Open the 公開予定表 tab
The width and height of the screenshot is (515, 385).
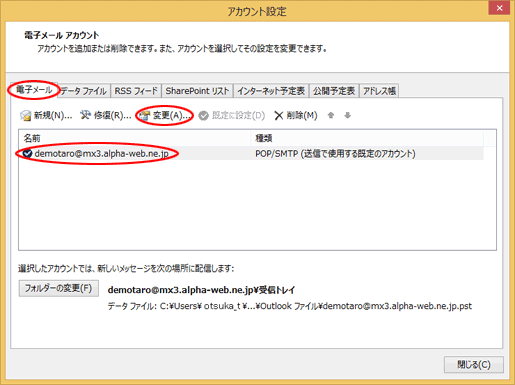tap(334, 91)
